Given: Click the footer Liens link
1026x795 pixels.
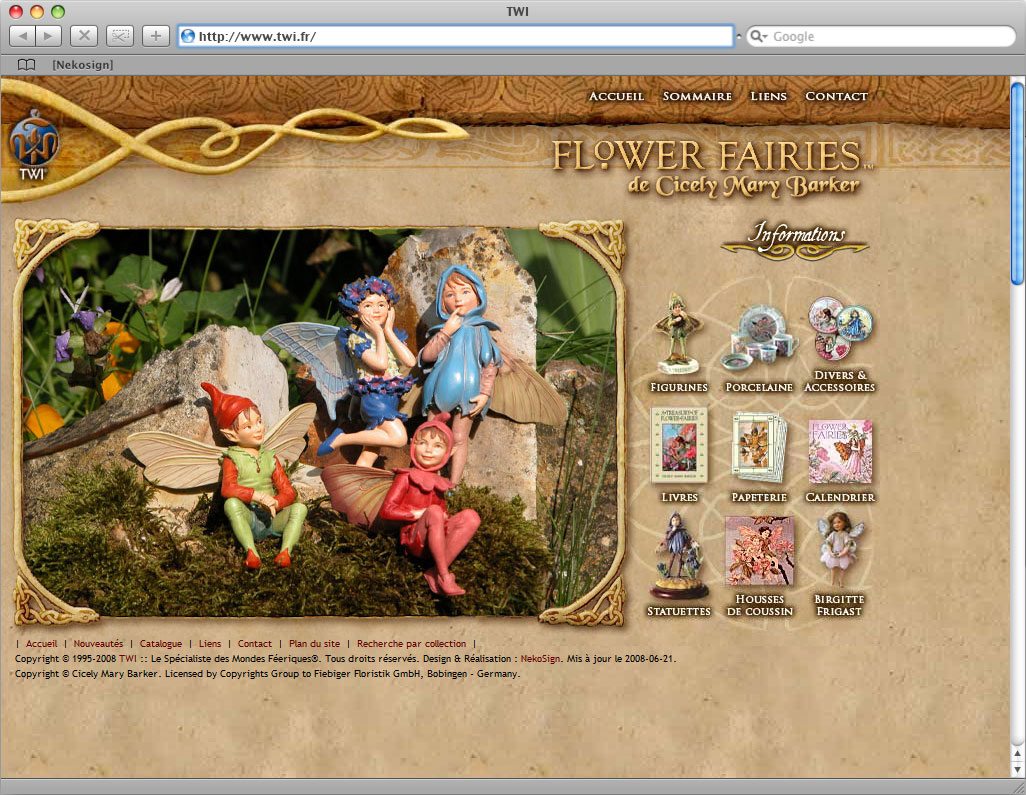Looking at the screenshot, I should pyautogui.click(x=210, y=644).
